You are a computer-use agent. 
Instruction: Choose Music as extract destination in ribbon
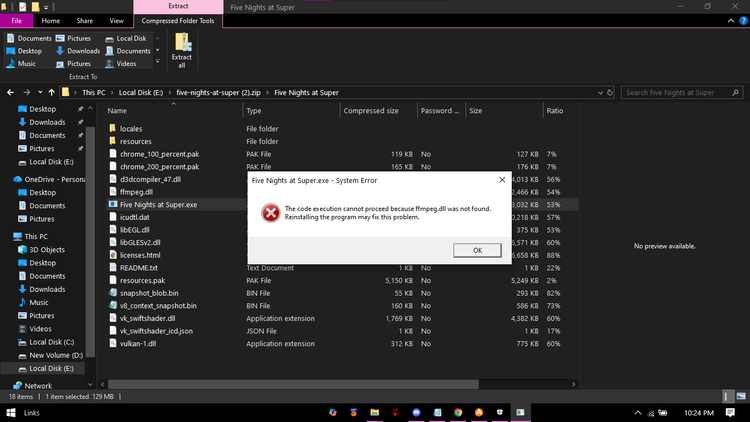click(22, 63)
